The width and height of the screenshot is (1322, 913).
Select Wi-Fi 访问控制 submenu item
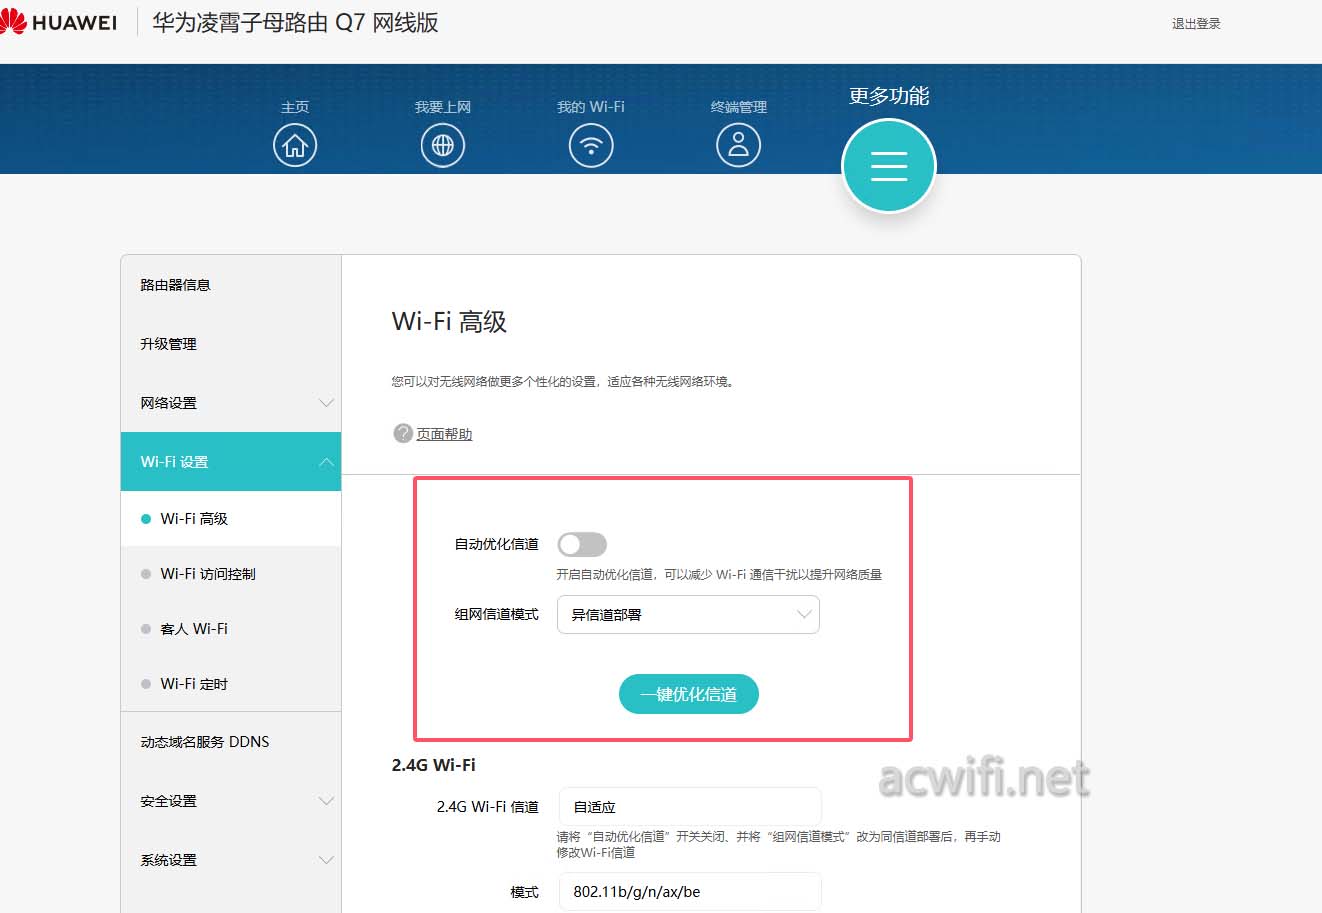pyautogui.click(x=231, y=574)
